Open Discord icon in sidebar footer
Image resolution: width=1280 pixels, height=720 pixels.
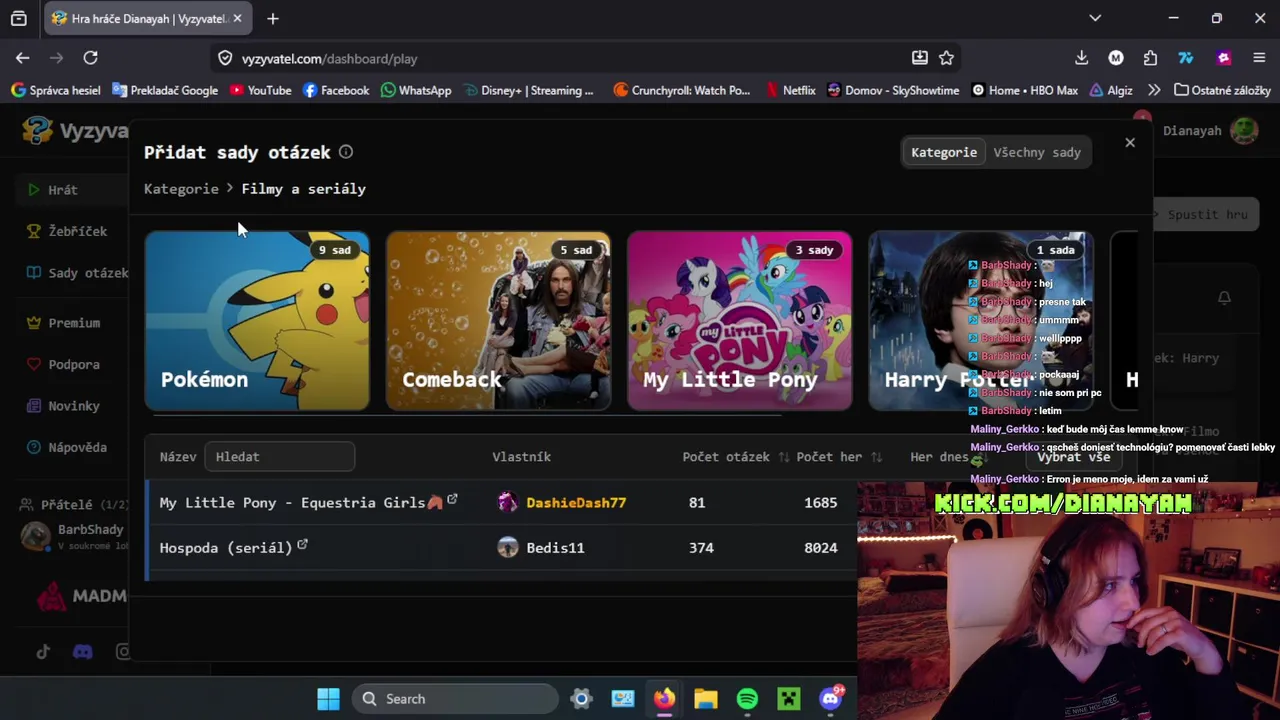click(83, 652)
